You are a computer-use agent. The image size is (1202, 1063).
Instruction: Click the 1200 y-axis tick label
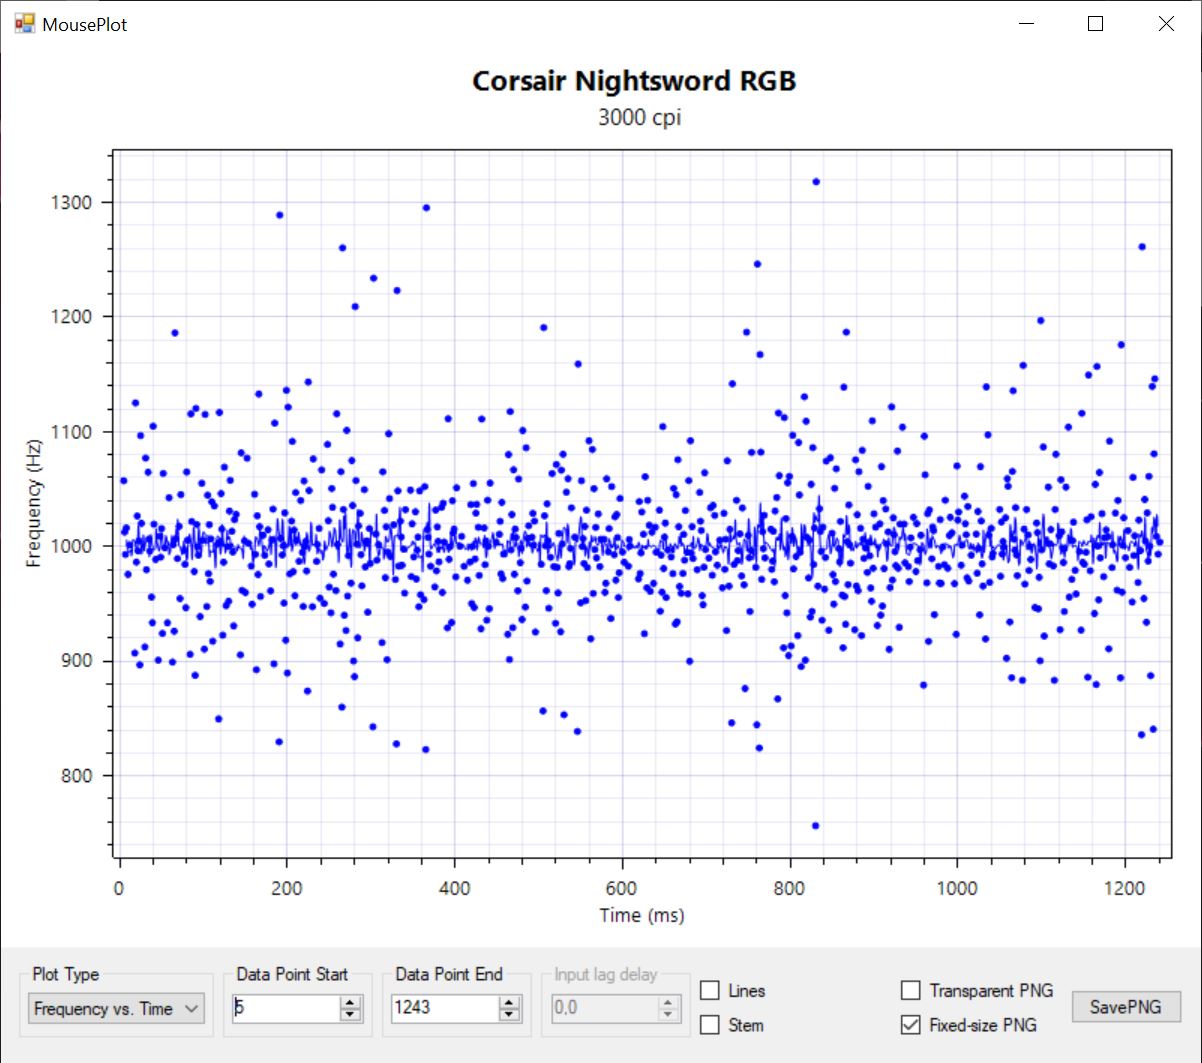coord(71,317)
